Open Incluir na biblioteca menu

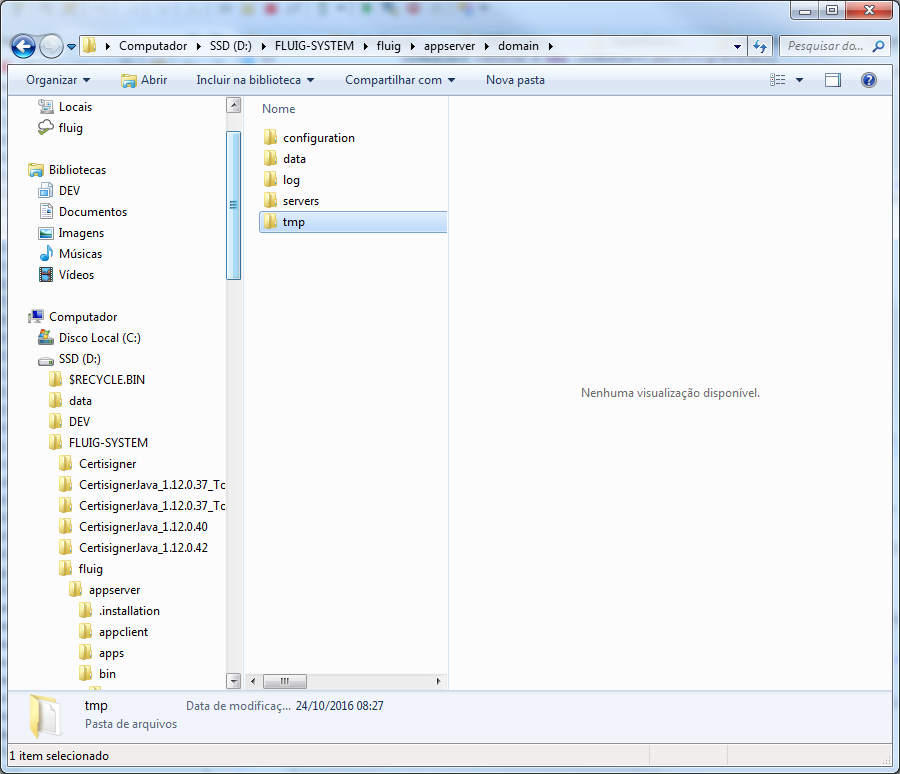tap(255, 80)
